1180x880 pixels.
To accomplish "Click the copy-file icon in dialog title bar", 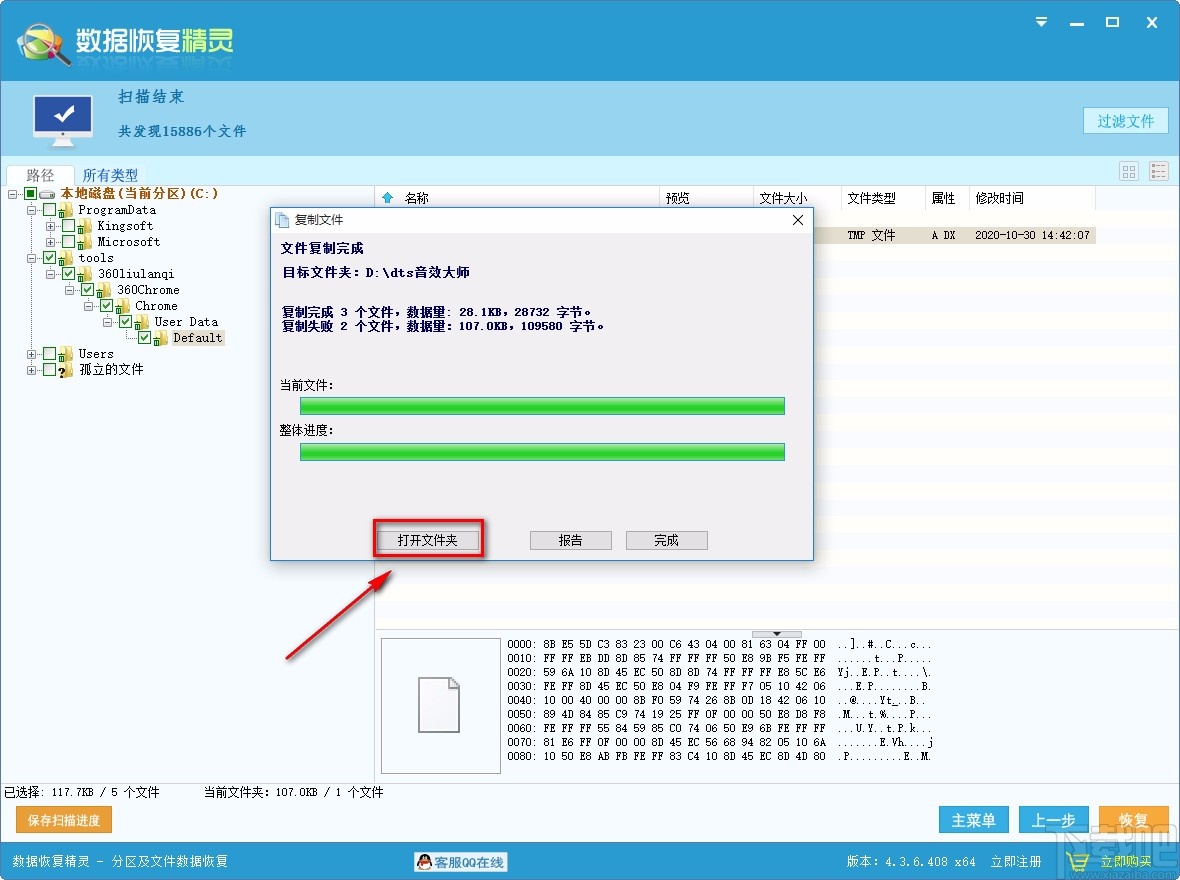I will (283, 220).
